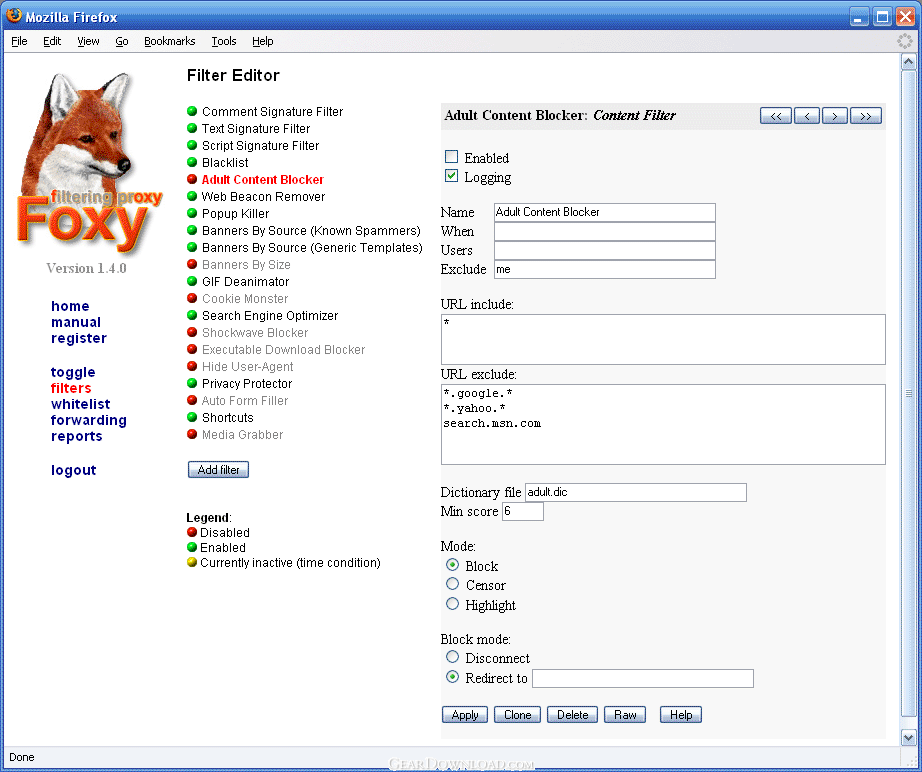Tick the Enabled checkbox
The height and width of the screenshot is (772, 922).
pos(452,156)
